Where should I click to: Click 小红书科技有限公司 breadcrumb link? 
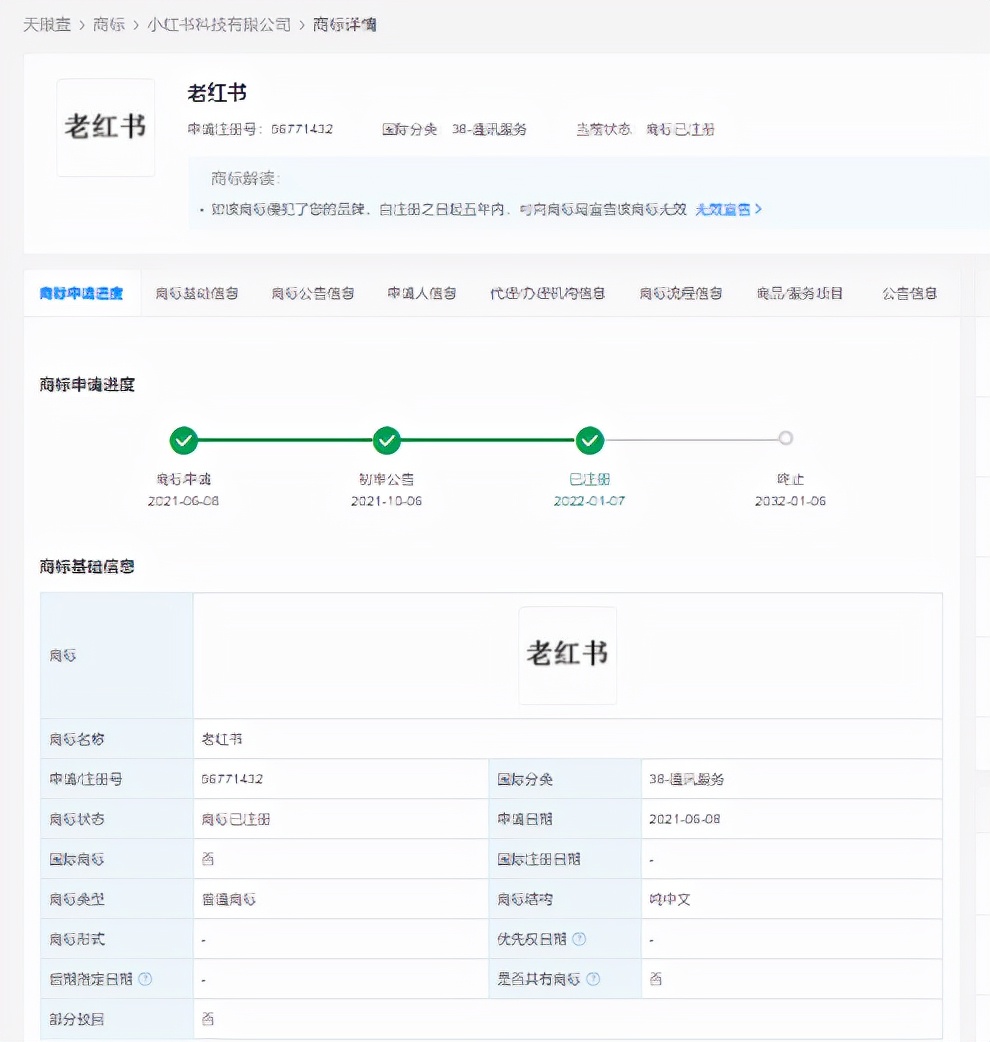[219, 24]
